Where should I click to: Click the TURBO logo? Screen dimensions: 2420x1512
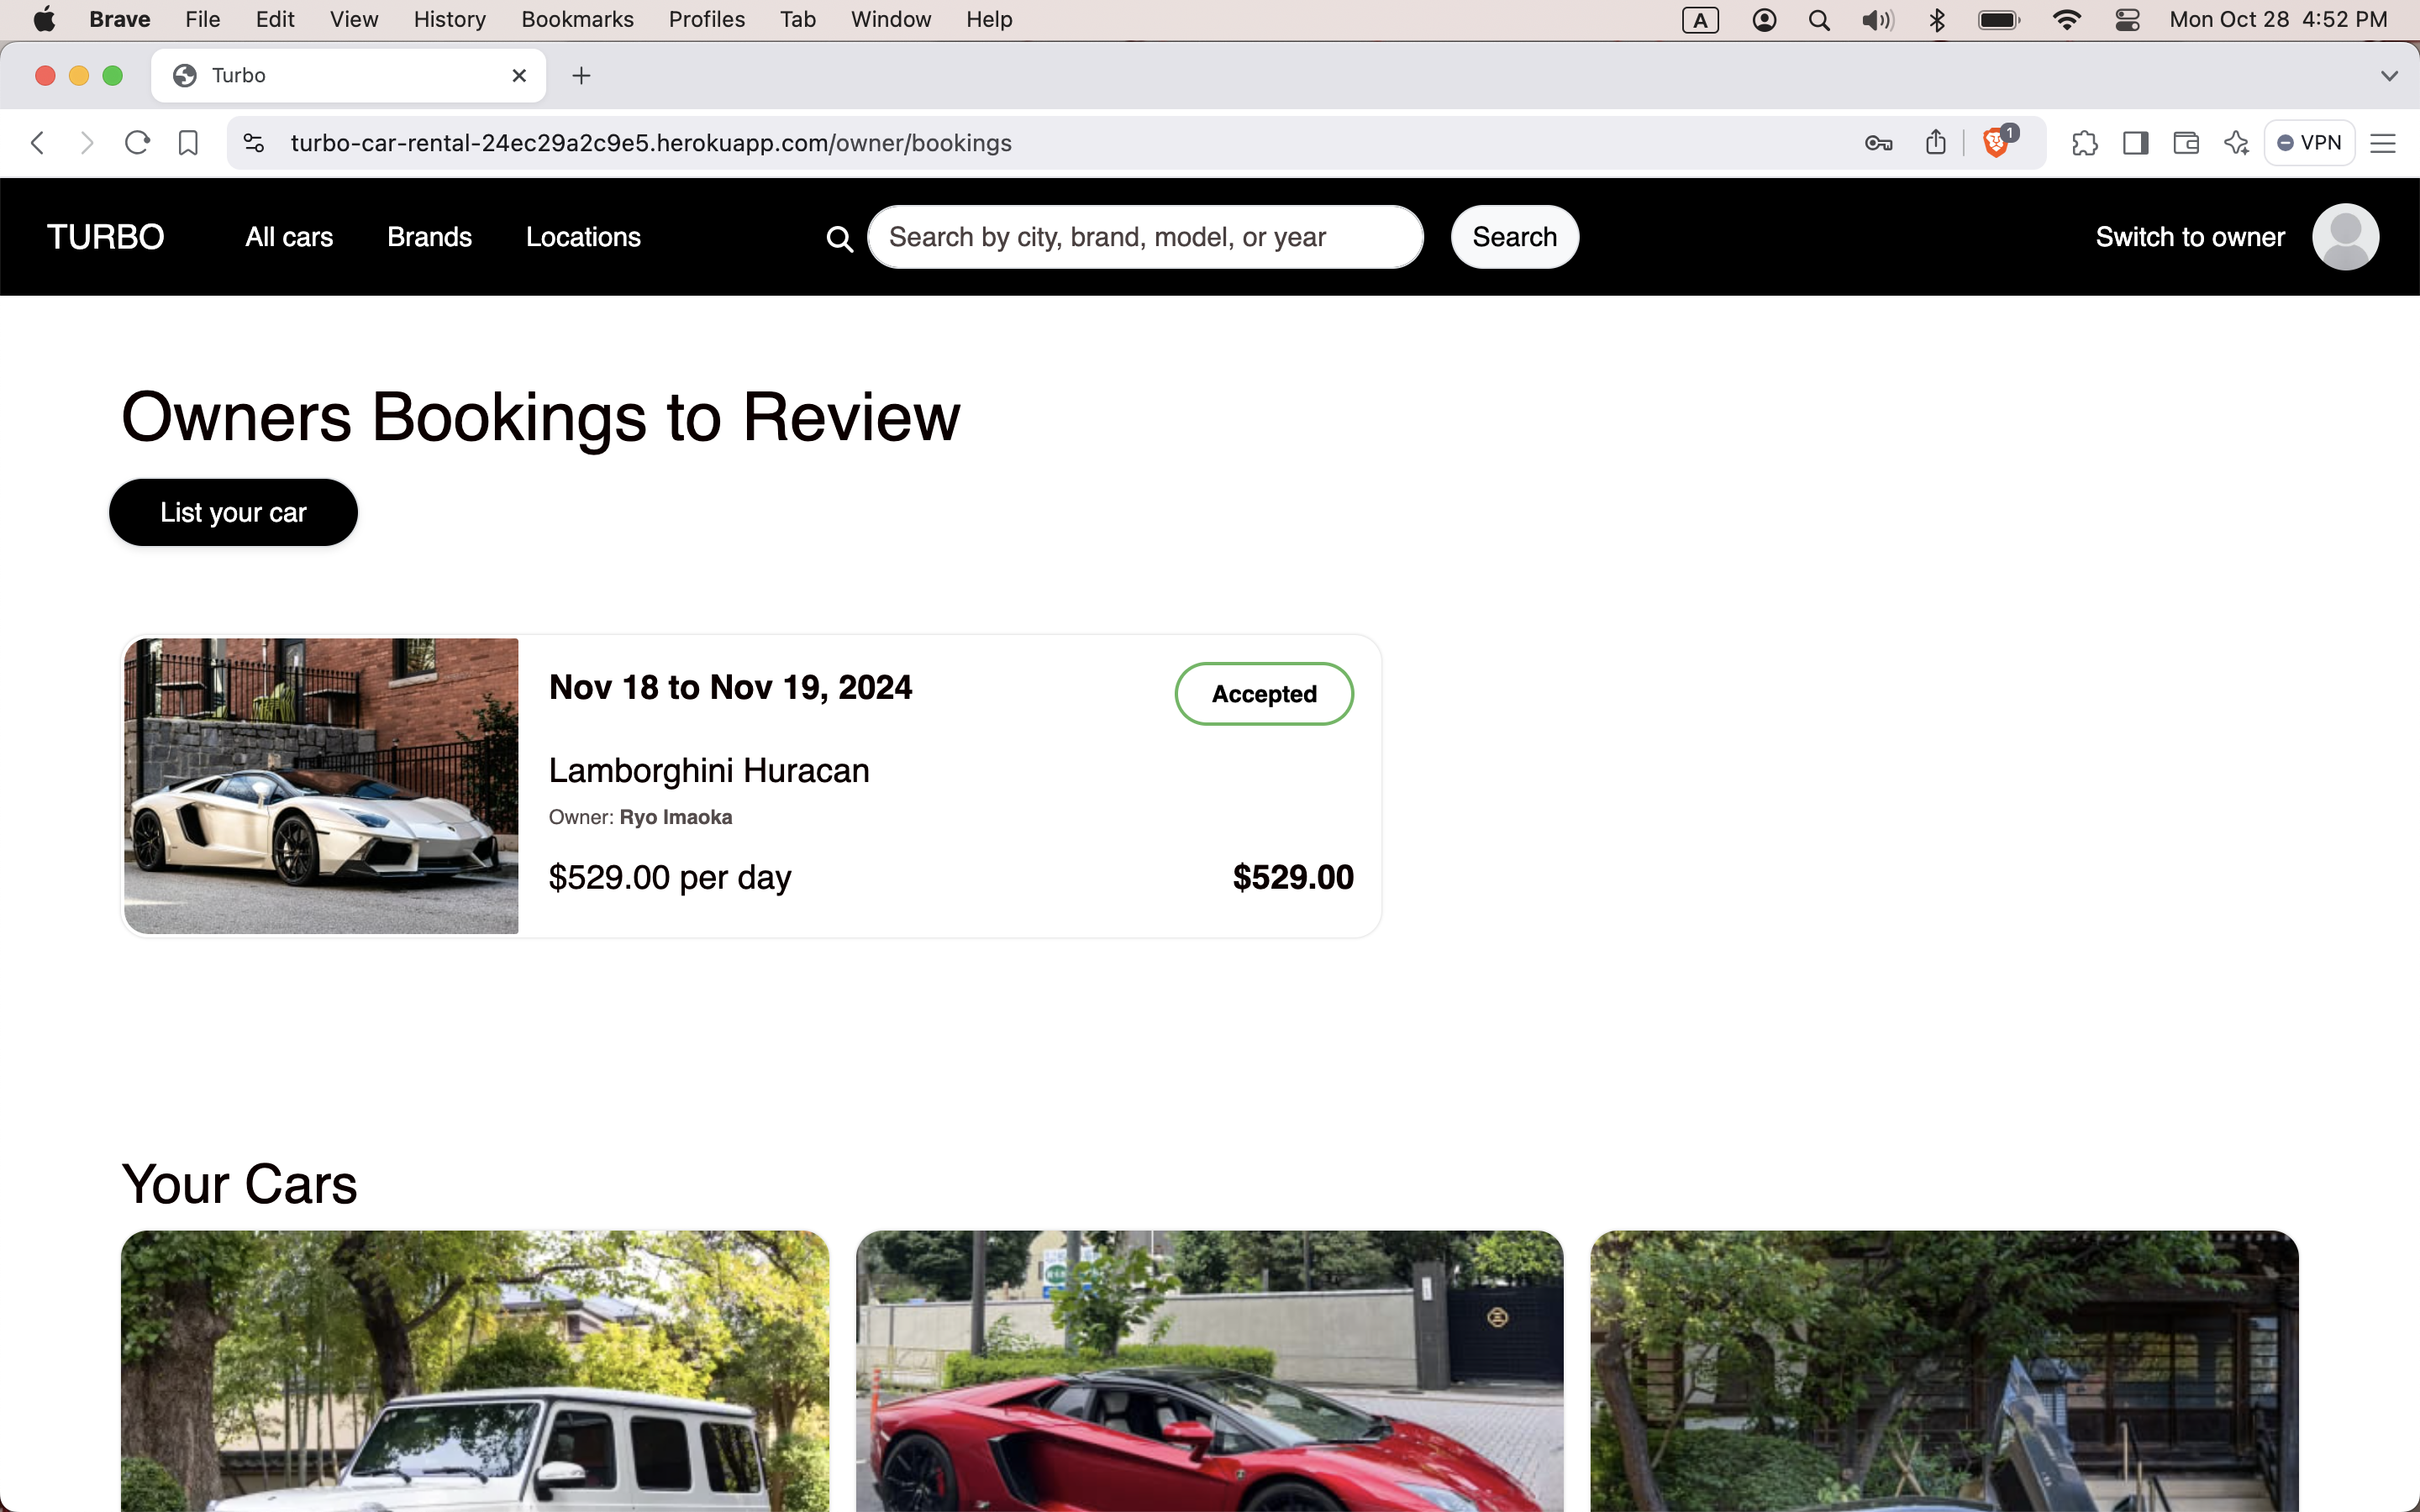pyautogui.click(x=105, y=237)
